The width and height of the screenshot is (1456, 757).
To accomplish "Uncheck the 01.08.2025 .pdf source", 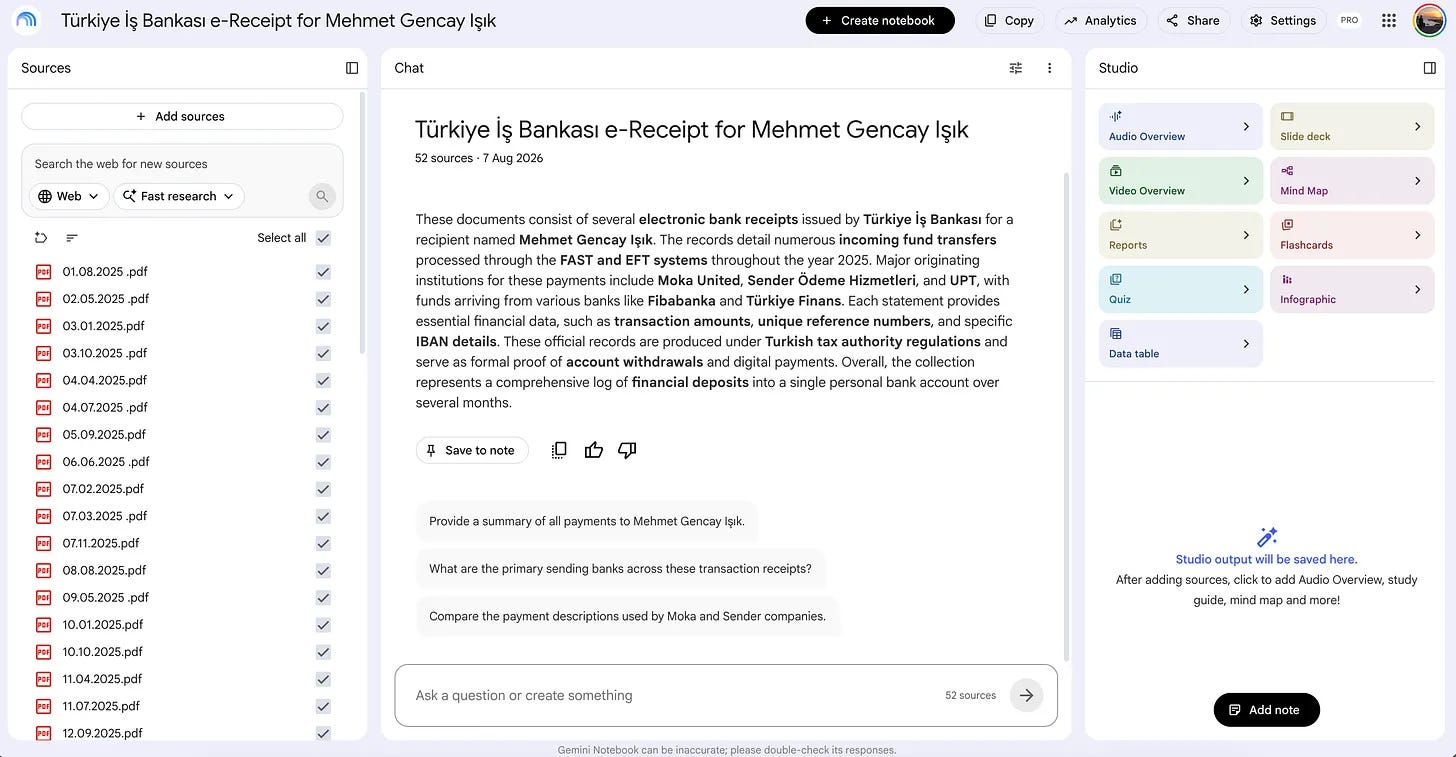I will (323, 272).
